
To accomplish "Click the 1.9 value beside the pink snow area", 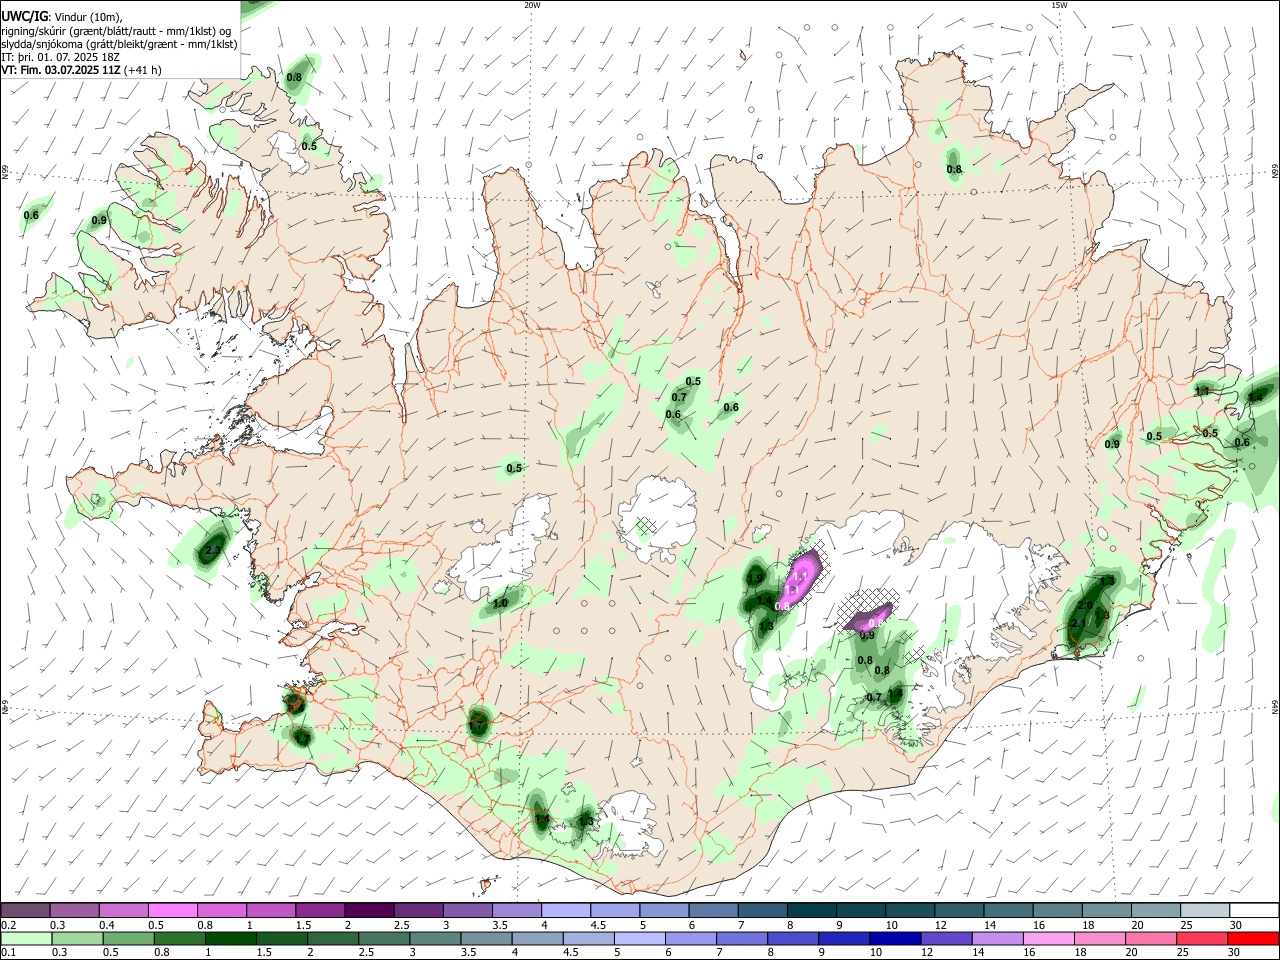I will pos(755,578).
